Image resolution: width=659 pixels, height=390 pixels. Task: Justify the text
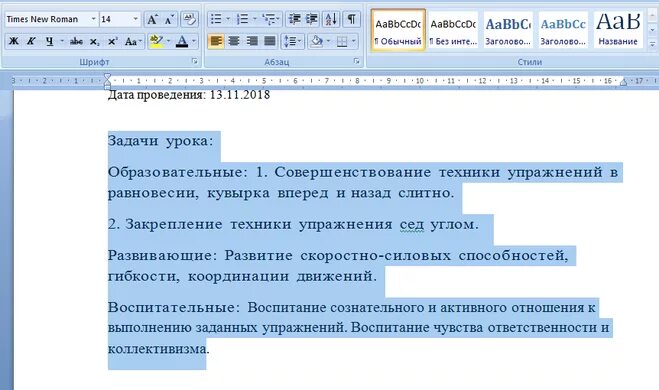point(269,41)
